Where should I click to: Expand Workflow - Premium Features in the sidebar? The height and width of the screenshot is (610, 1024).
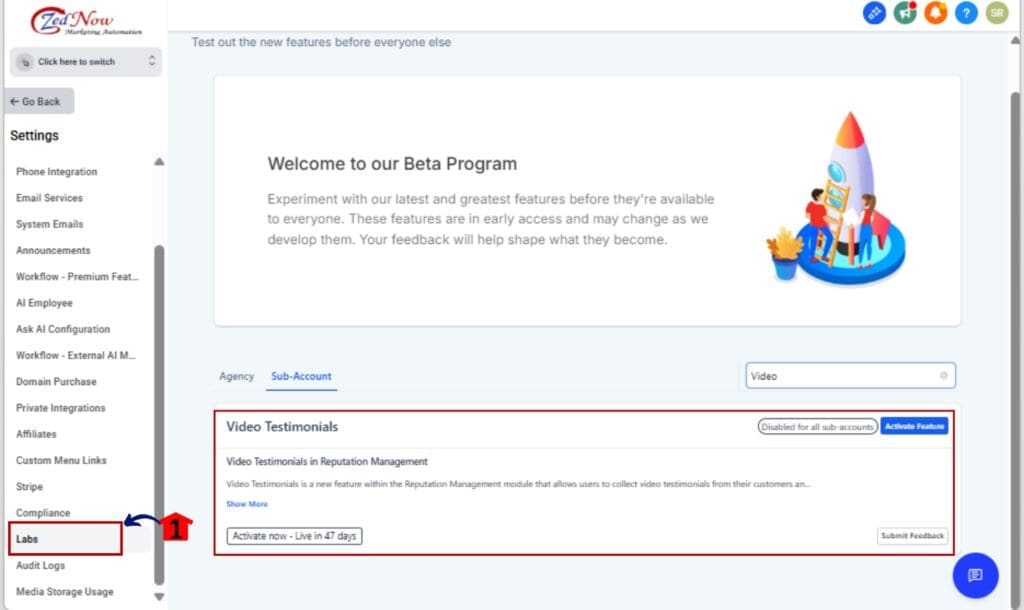pos(77,276)
